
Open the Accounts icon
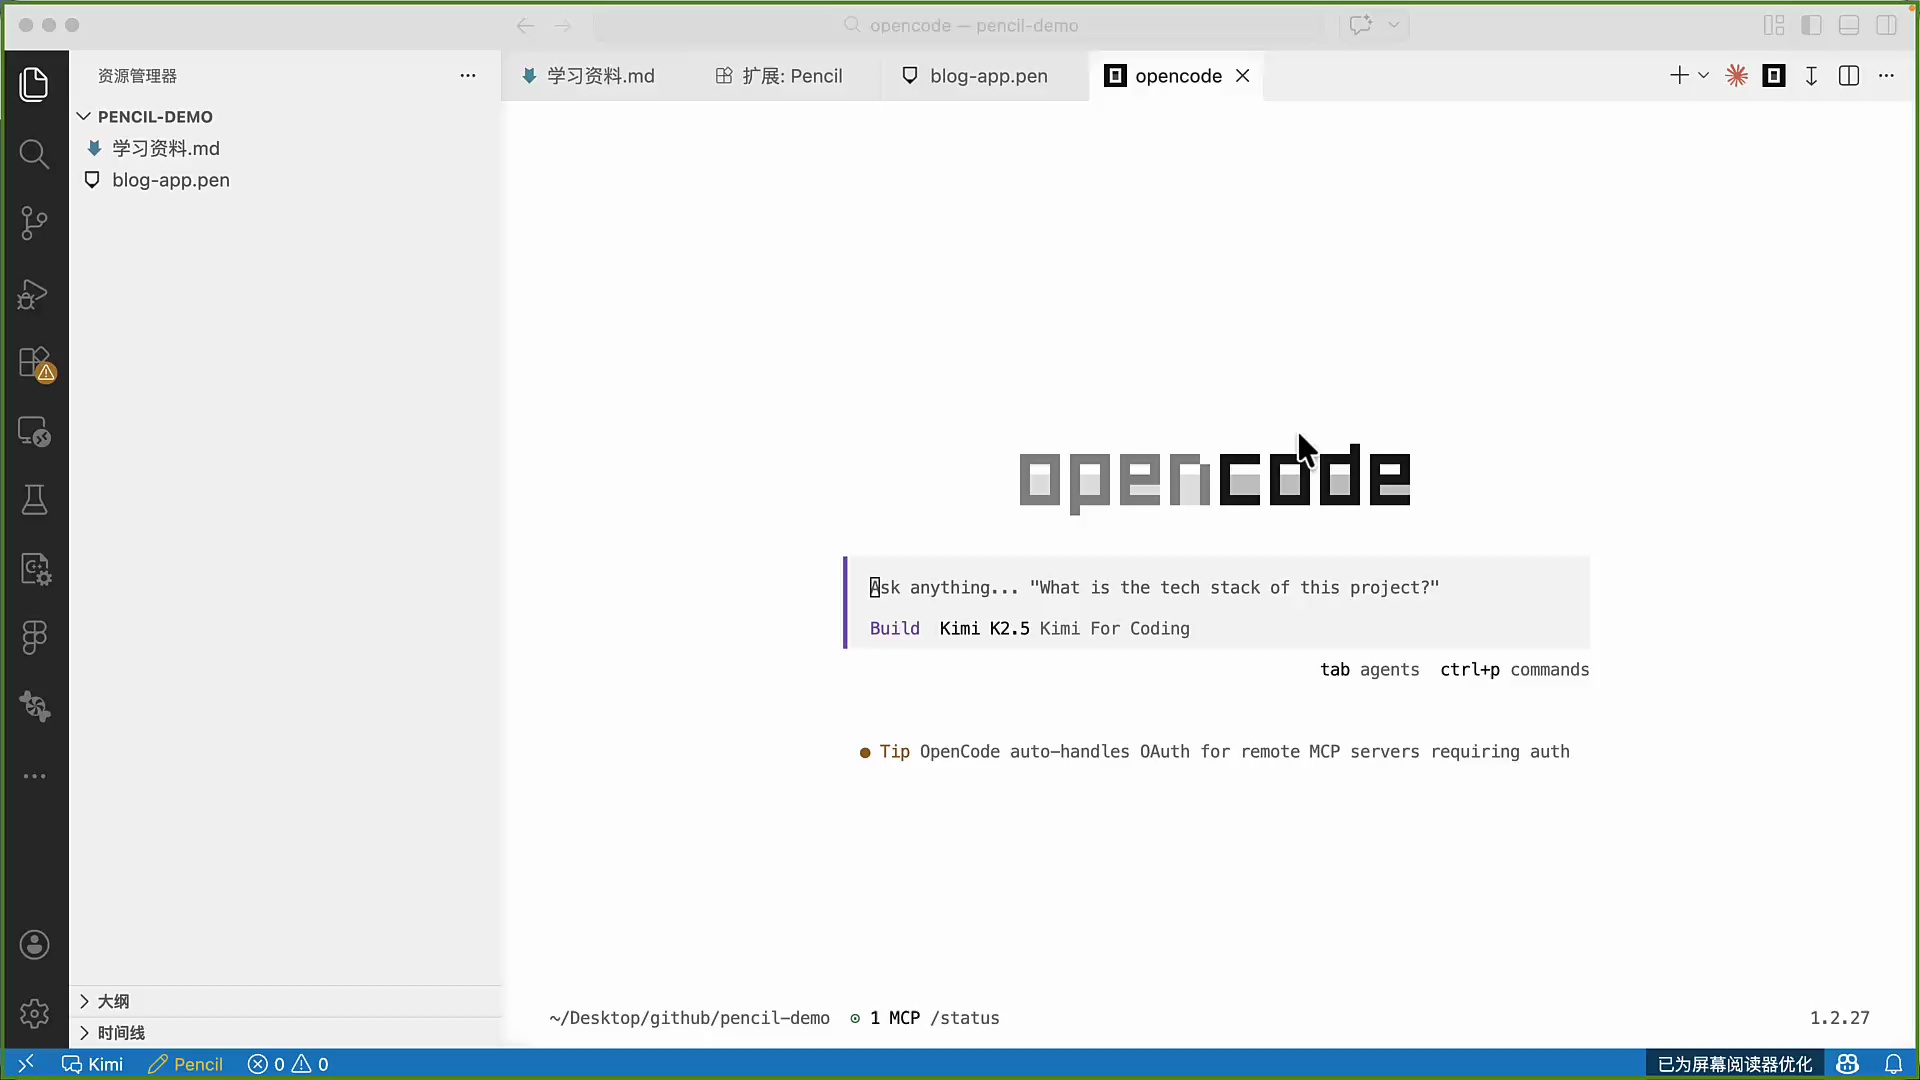34,945
